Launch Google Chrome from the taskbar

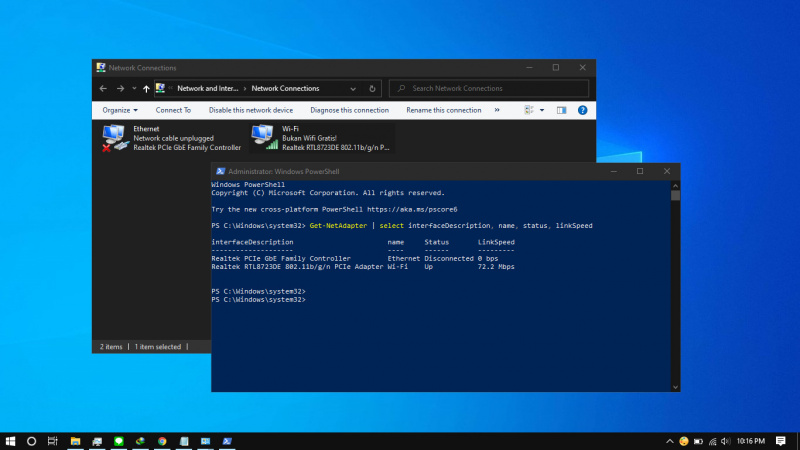click(162, 441)
